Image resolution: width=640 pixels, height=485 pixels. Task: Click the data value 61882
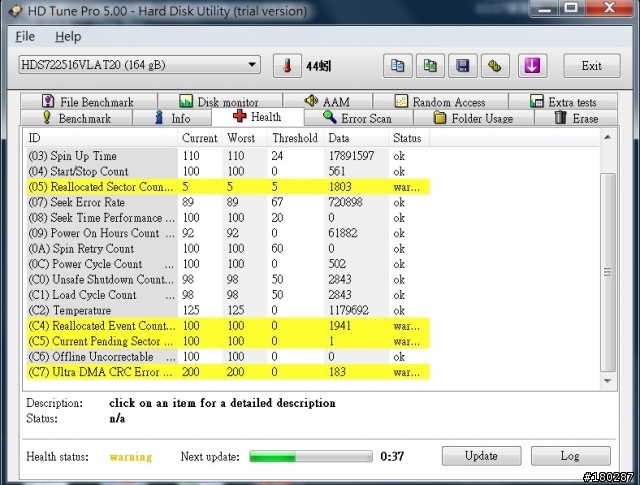tap(343, 233)
